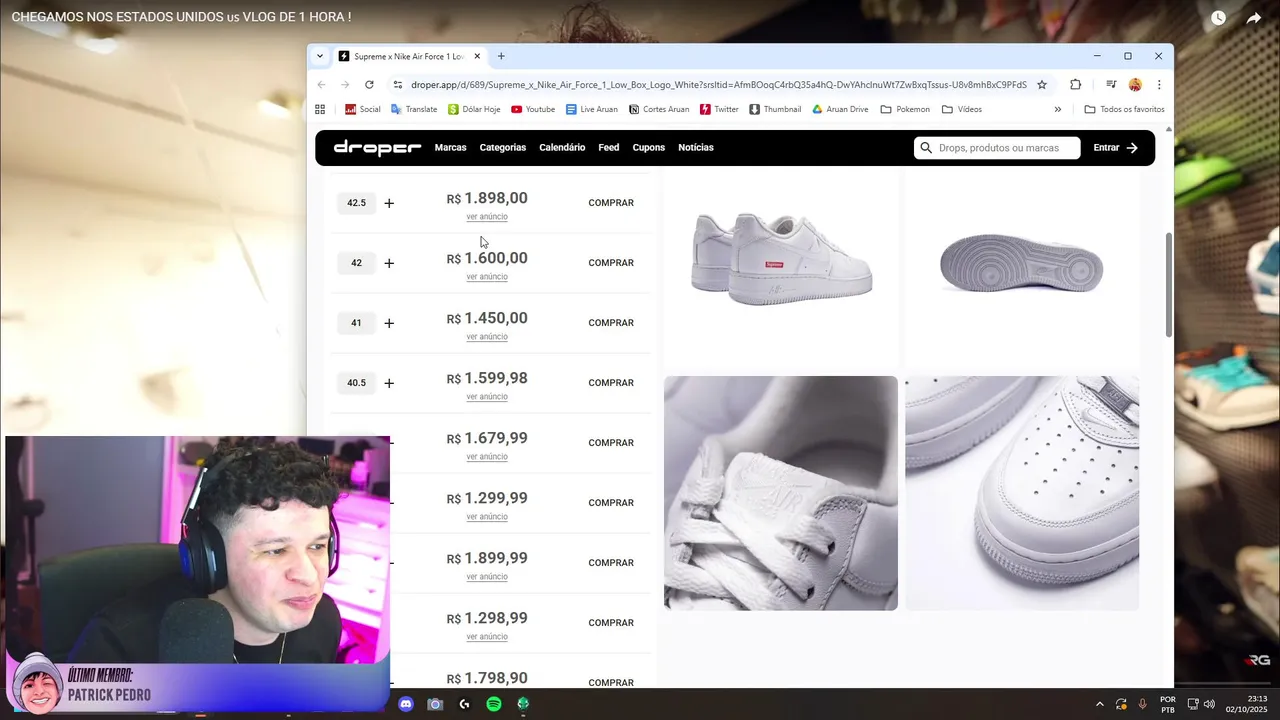Open the volume control in system tray

[1209, 704]
